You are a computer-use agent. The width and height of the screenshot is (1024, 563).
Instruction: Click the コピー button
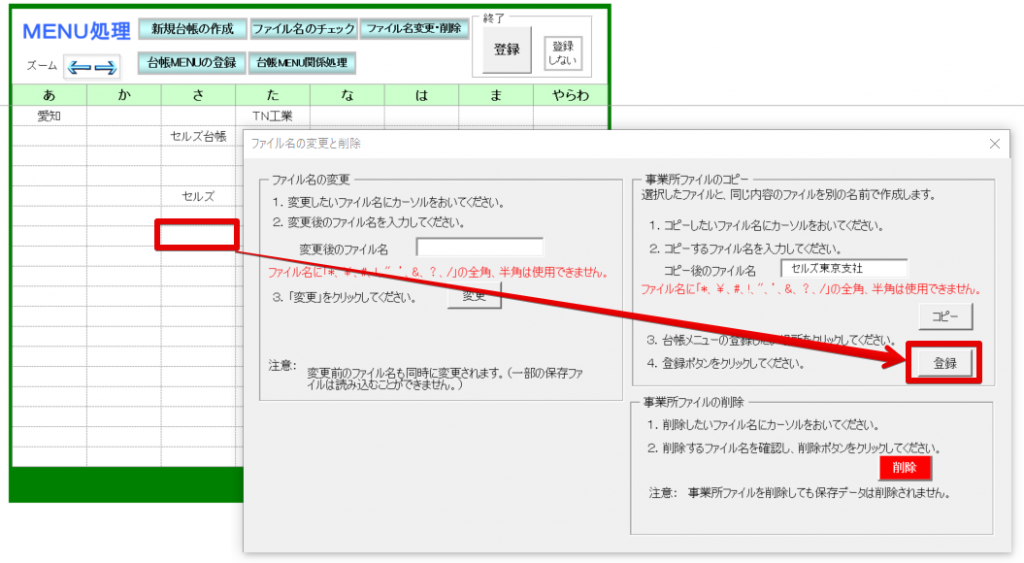pos(945,316)
